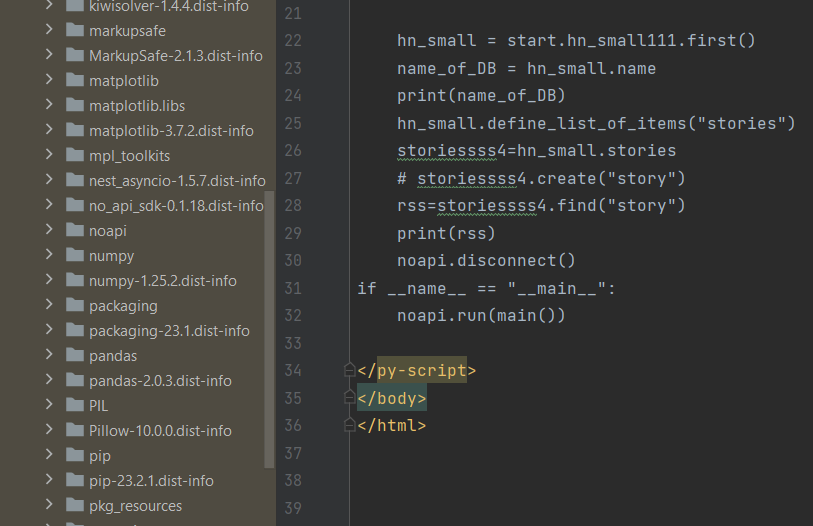The image size is (813, 526).
Task: Click the PIL folder icon
Action: (x=74, y=406)
